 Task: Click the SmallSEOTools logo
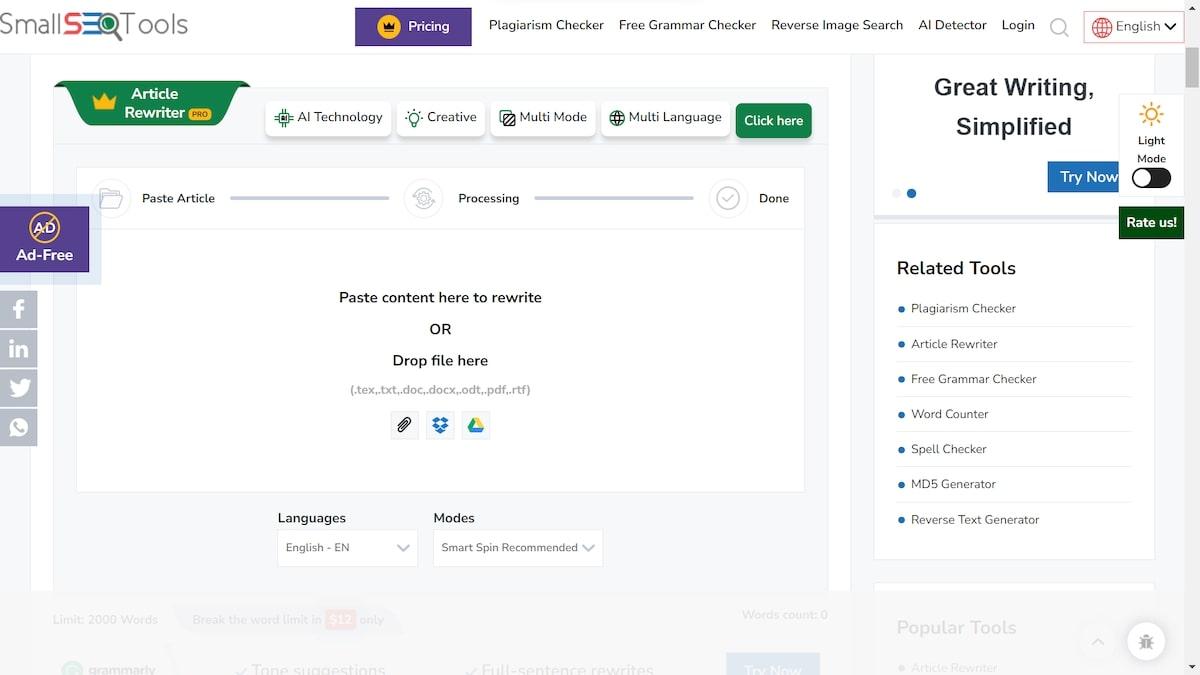click(x=94, y=25)
